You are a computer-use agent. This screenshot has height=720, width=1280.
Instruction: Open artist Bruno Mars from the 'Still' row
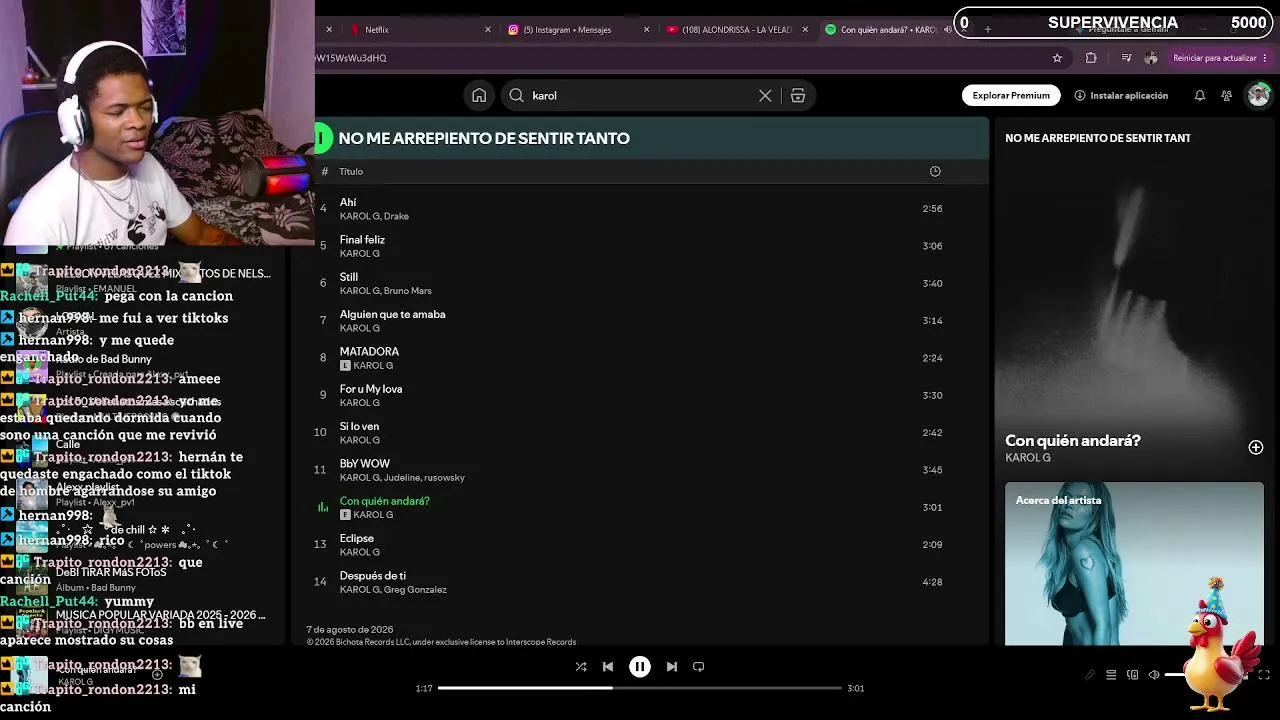pos(408,291)
